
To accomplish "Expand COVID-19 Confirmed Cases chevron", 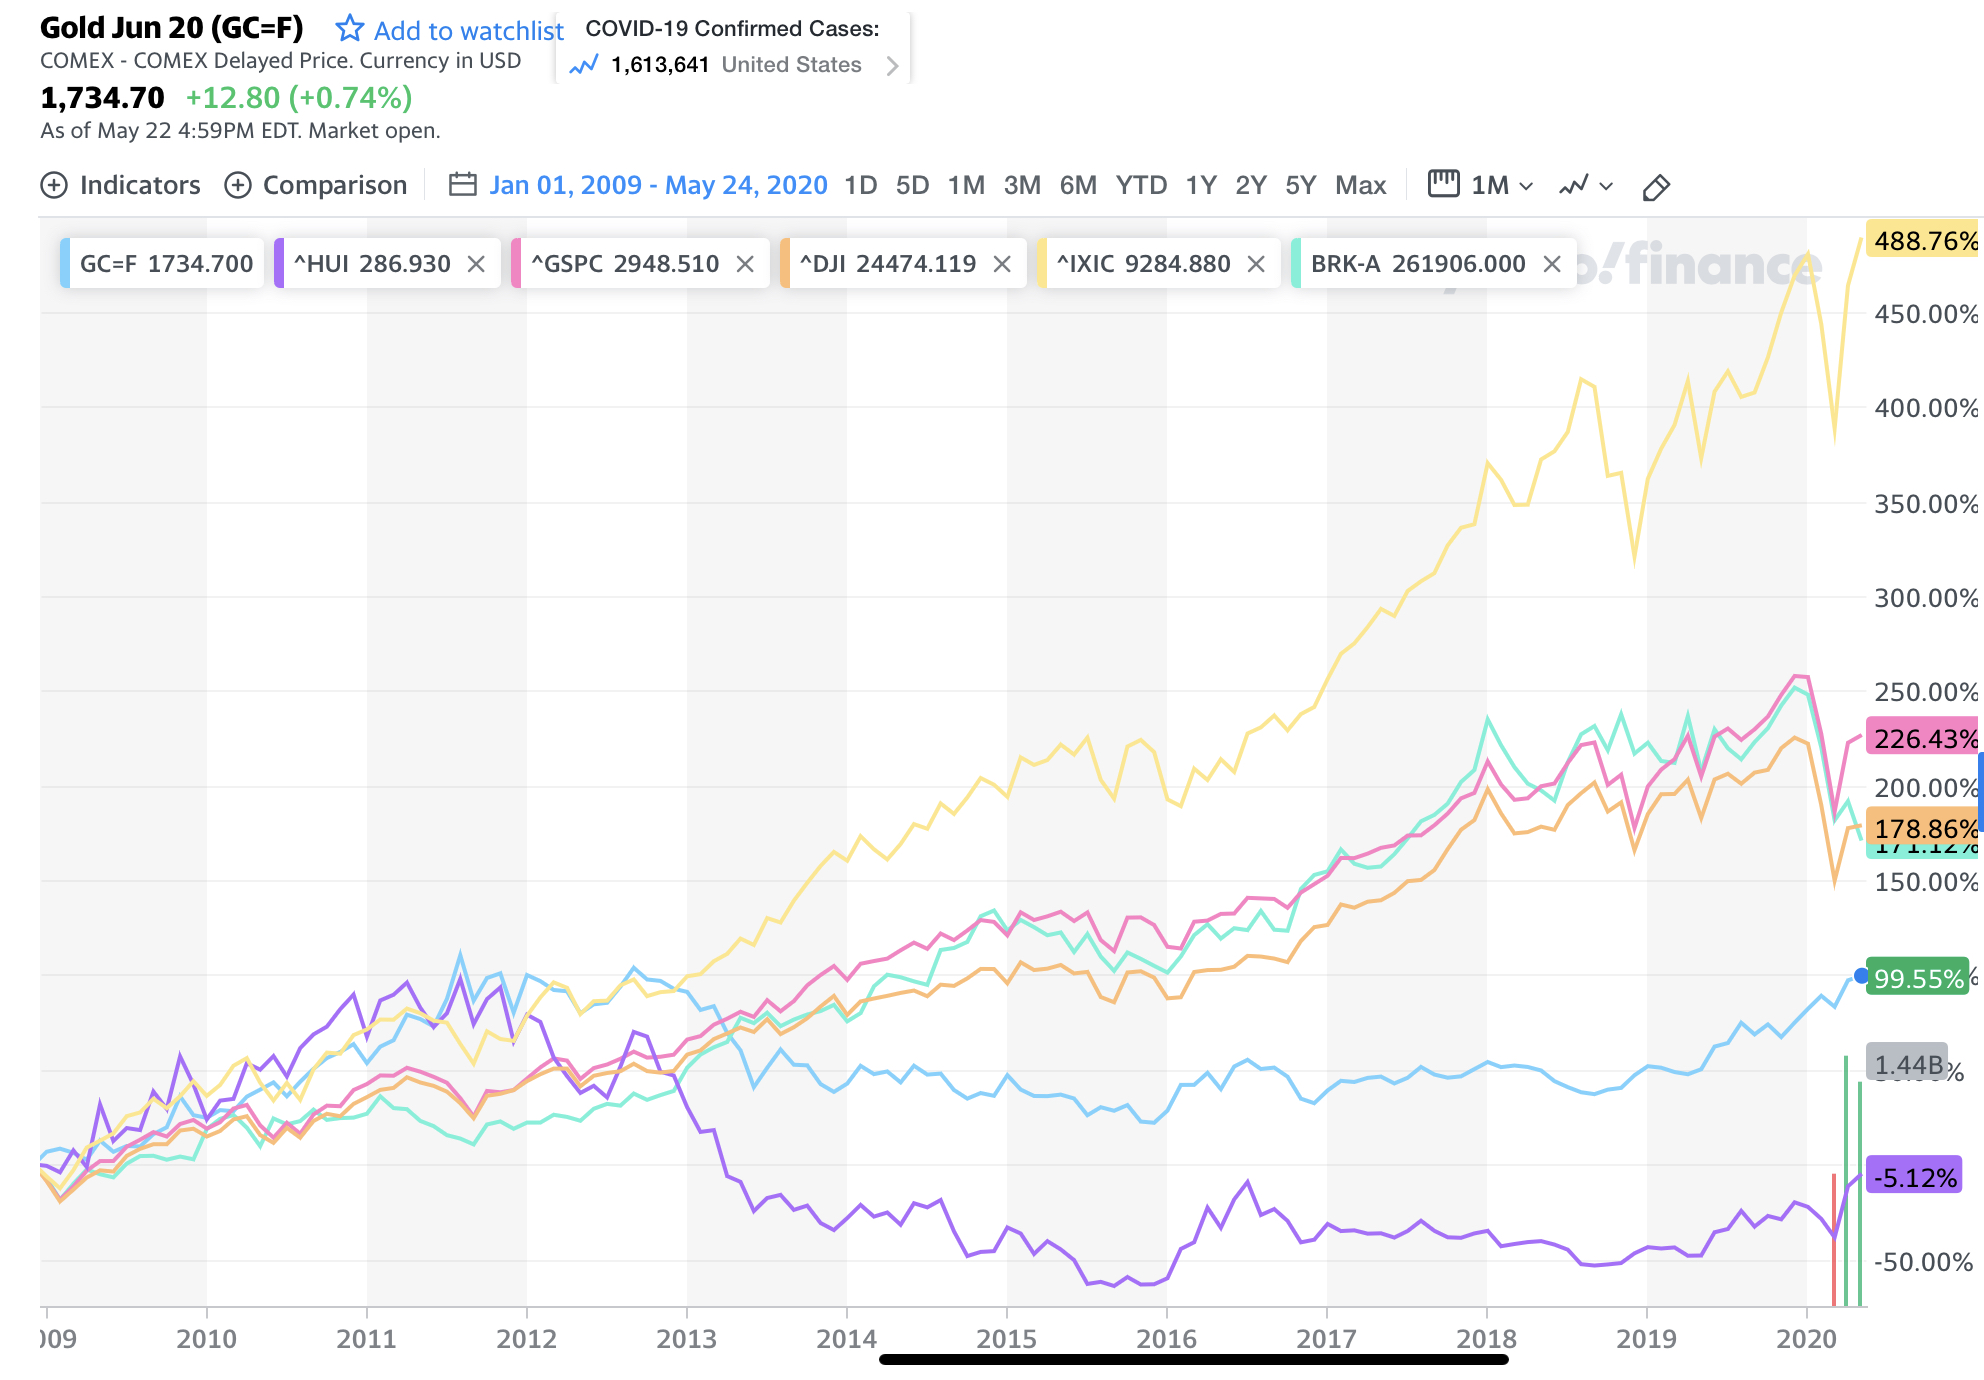I will coord(892,66).
